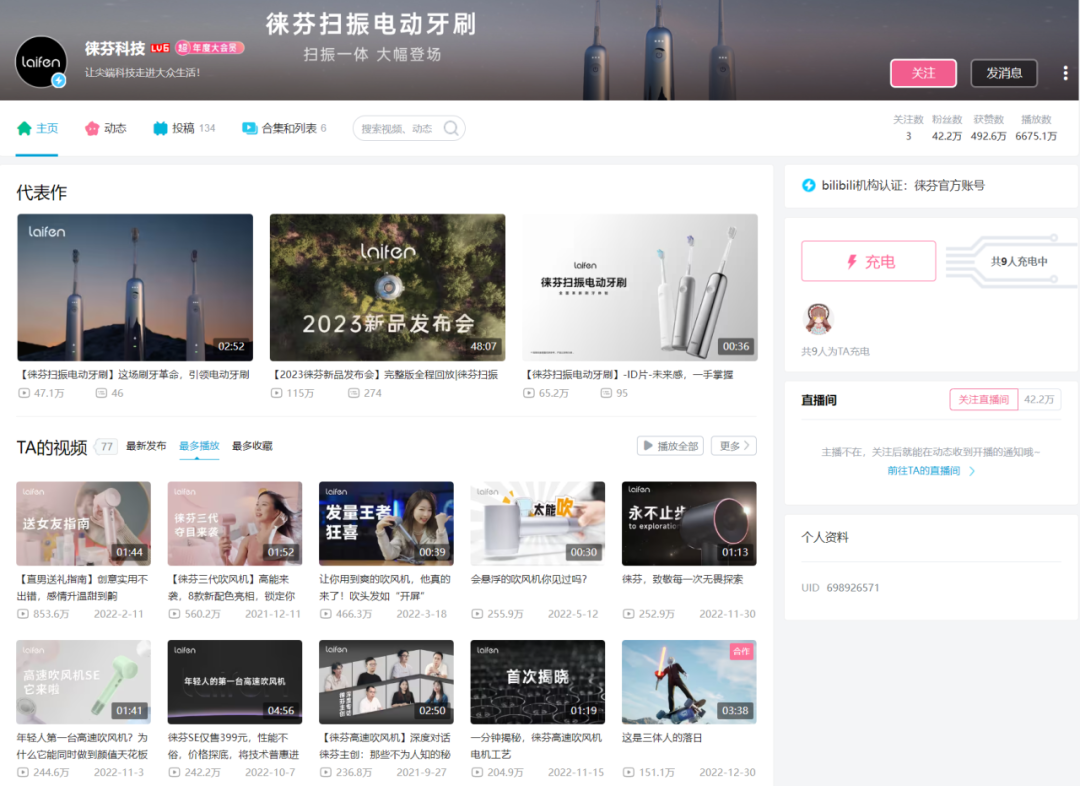Click title 会悬浮的吹风机你见过吗？

click(529, 579)
